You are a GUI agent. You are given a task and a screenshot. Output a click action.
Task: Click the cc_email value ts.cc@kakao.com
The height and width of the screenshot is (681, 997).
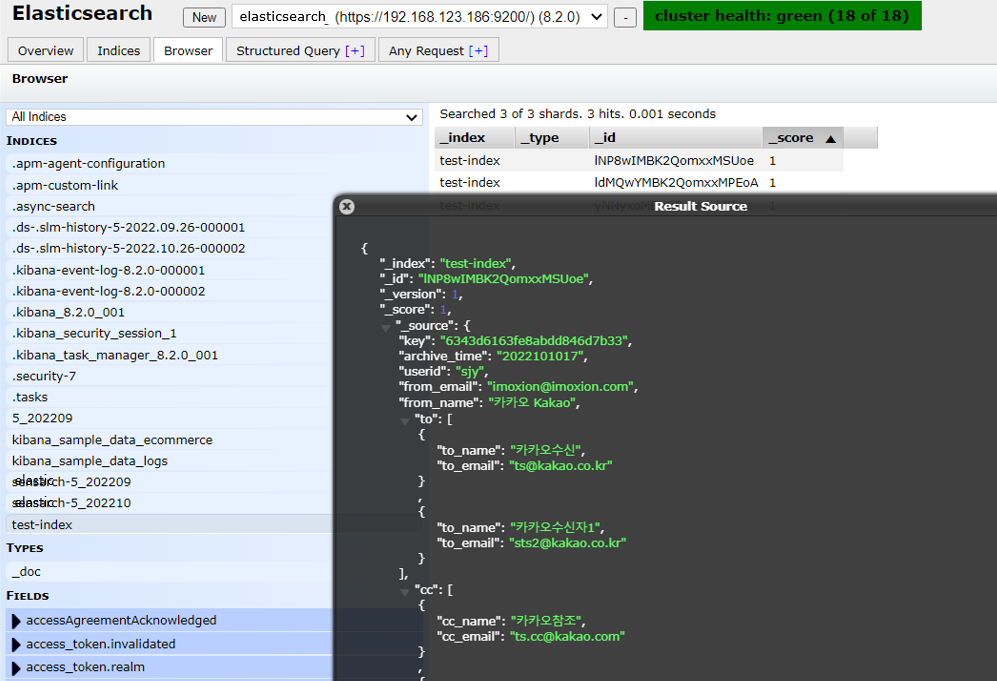[x=567, y=636]
